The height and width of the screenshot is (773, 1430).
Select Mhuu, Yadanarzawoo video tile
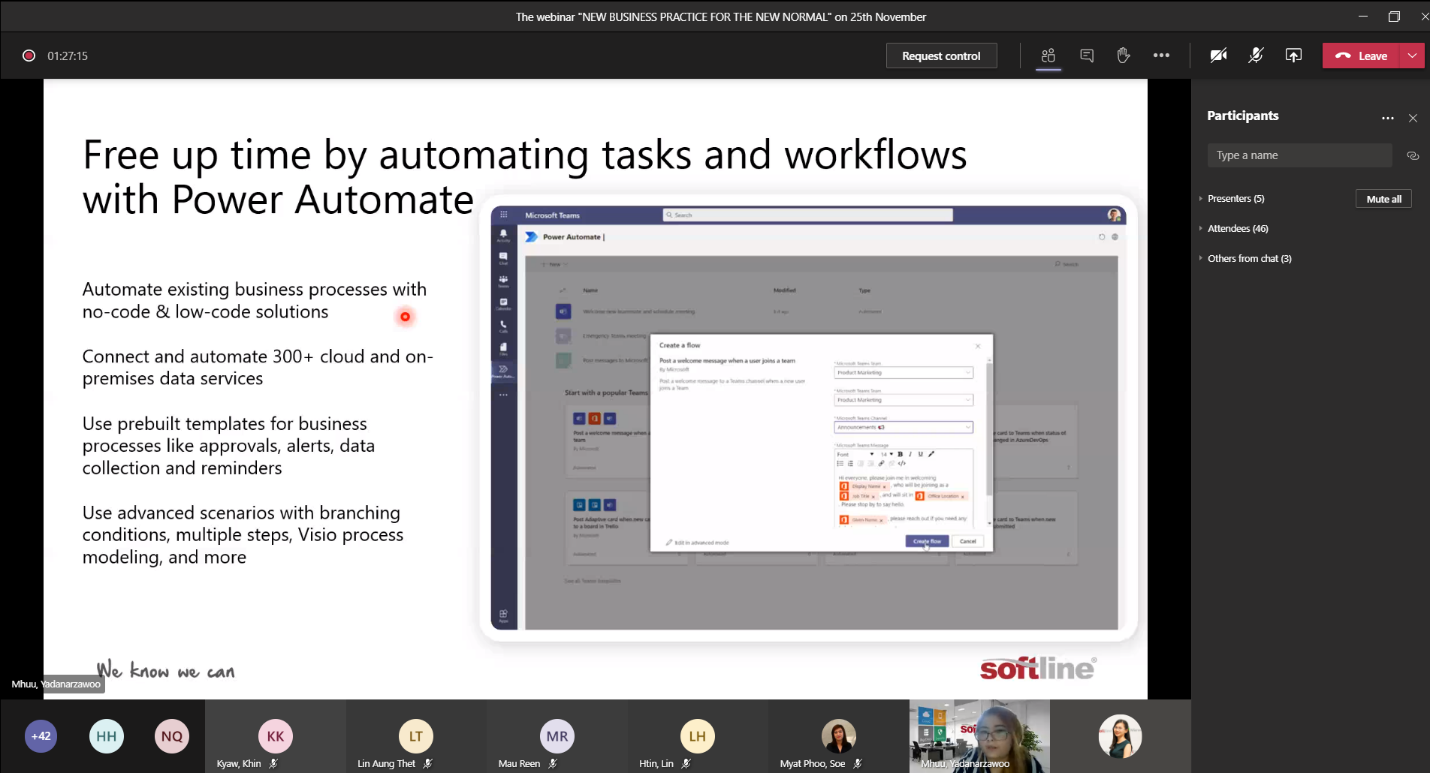979,736
